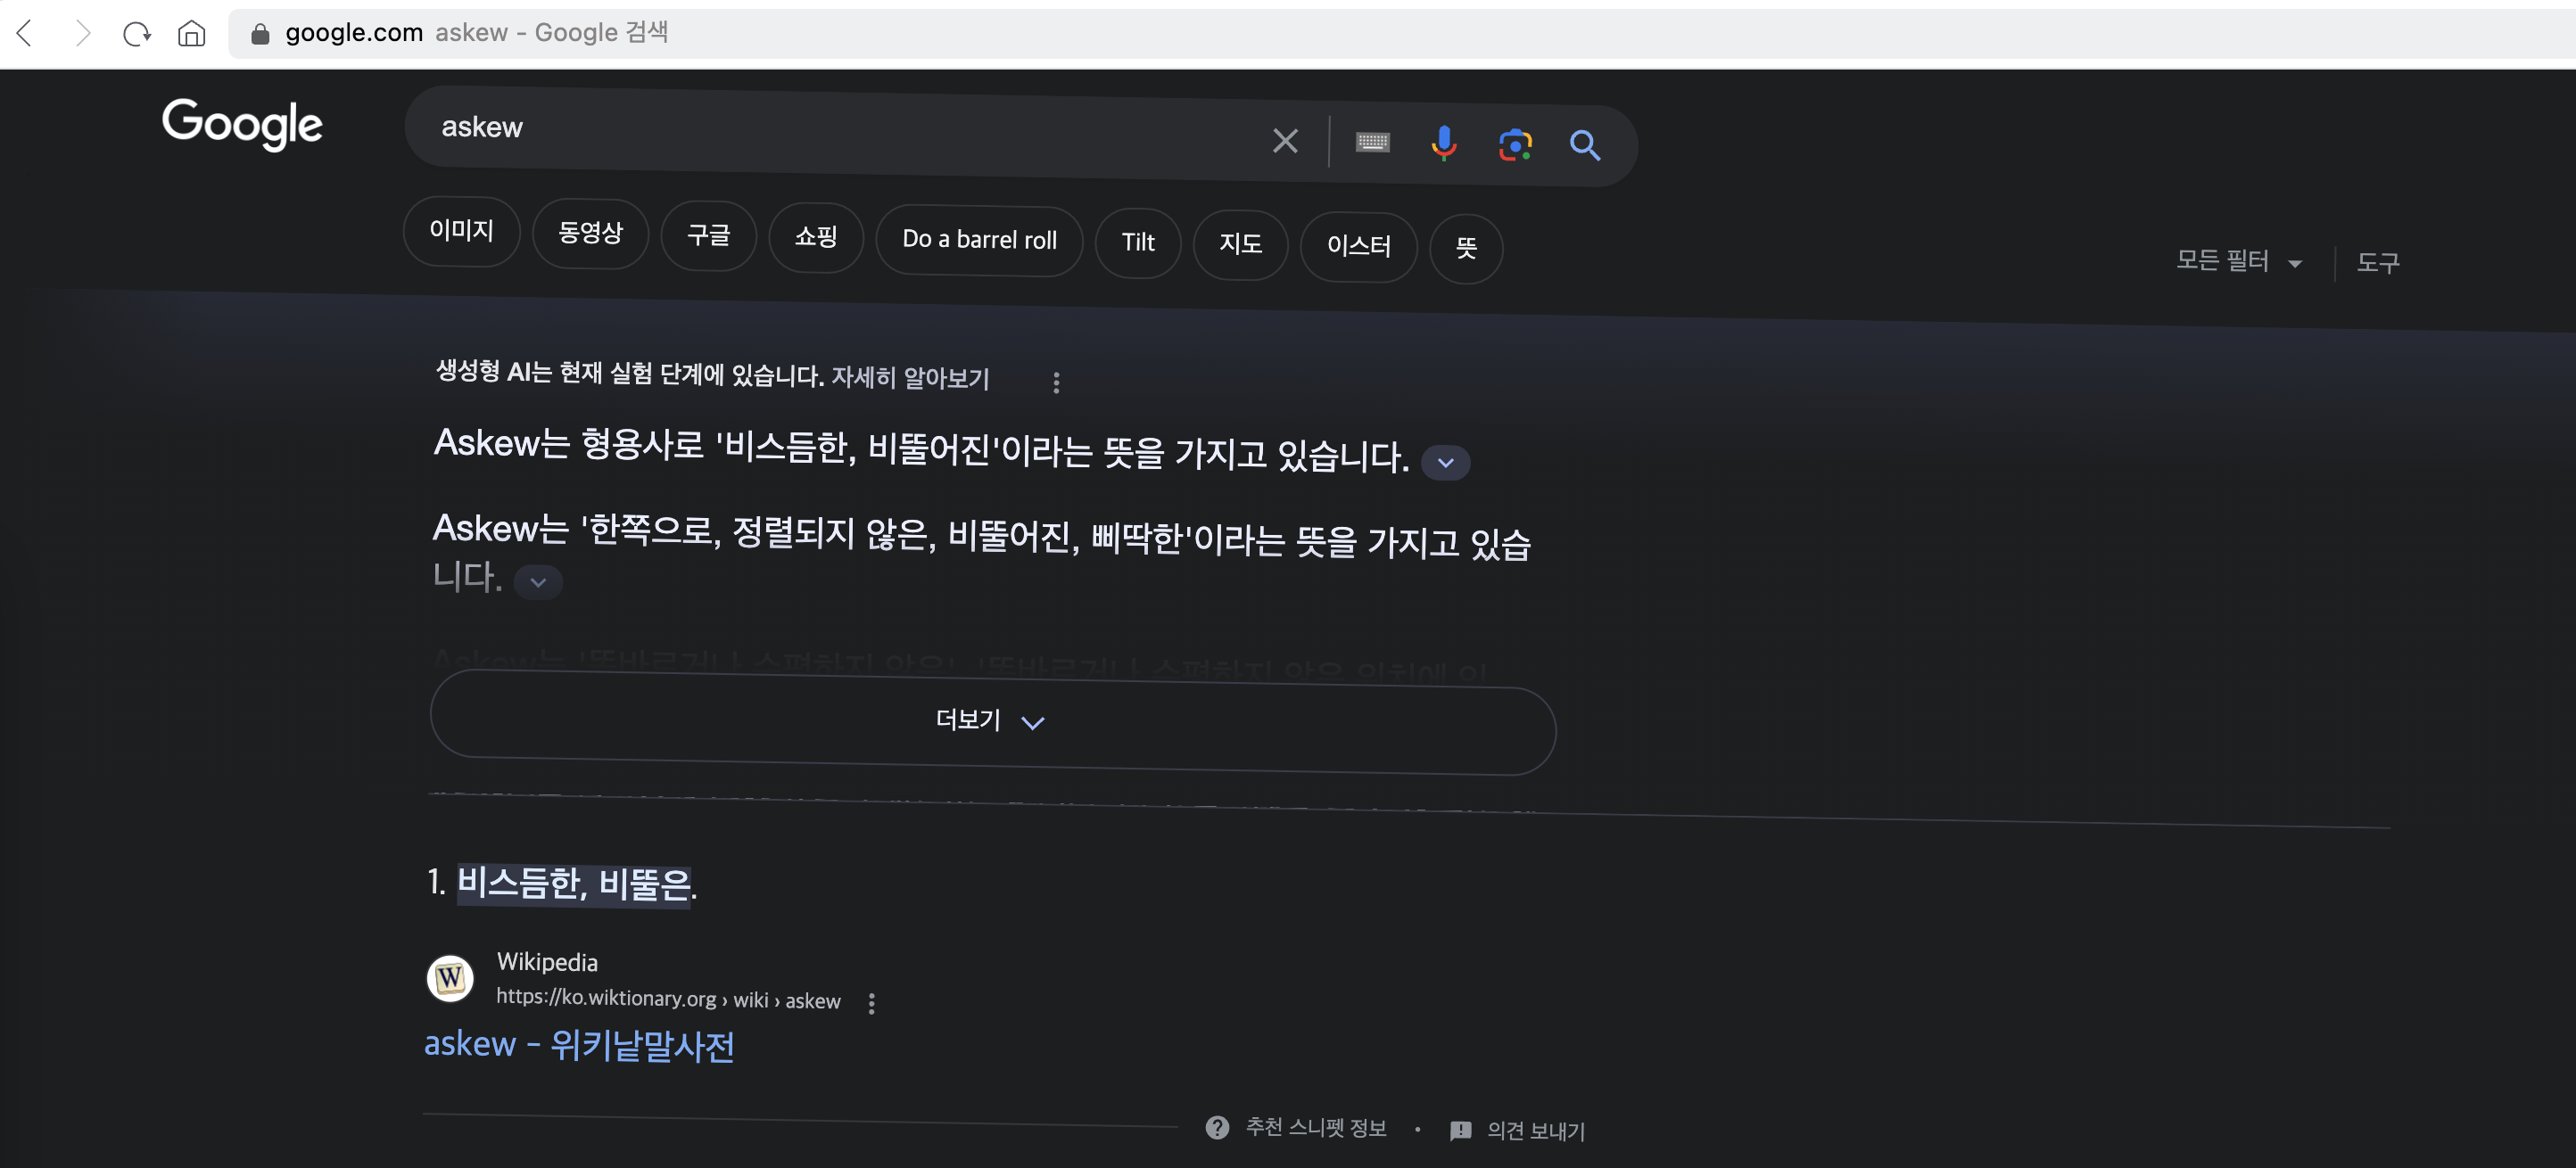Viewport: 2576px width, 1168px height.
Task: Click the Google logo
Action: pos(242,124)
